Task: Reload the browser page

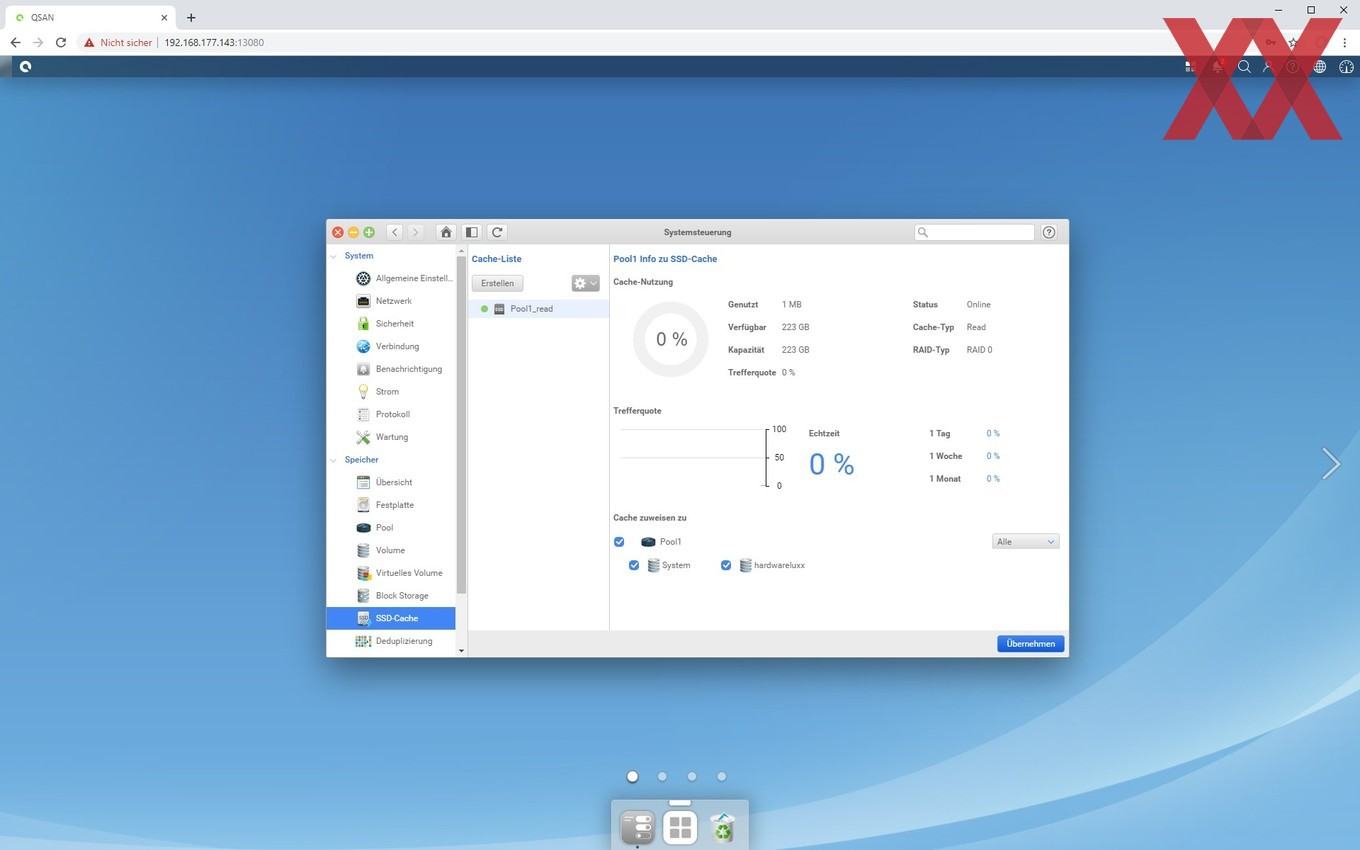Action: (x=61, y=43)
